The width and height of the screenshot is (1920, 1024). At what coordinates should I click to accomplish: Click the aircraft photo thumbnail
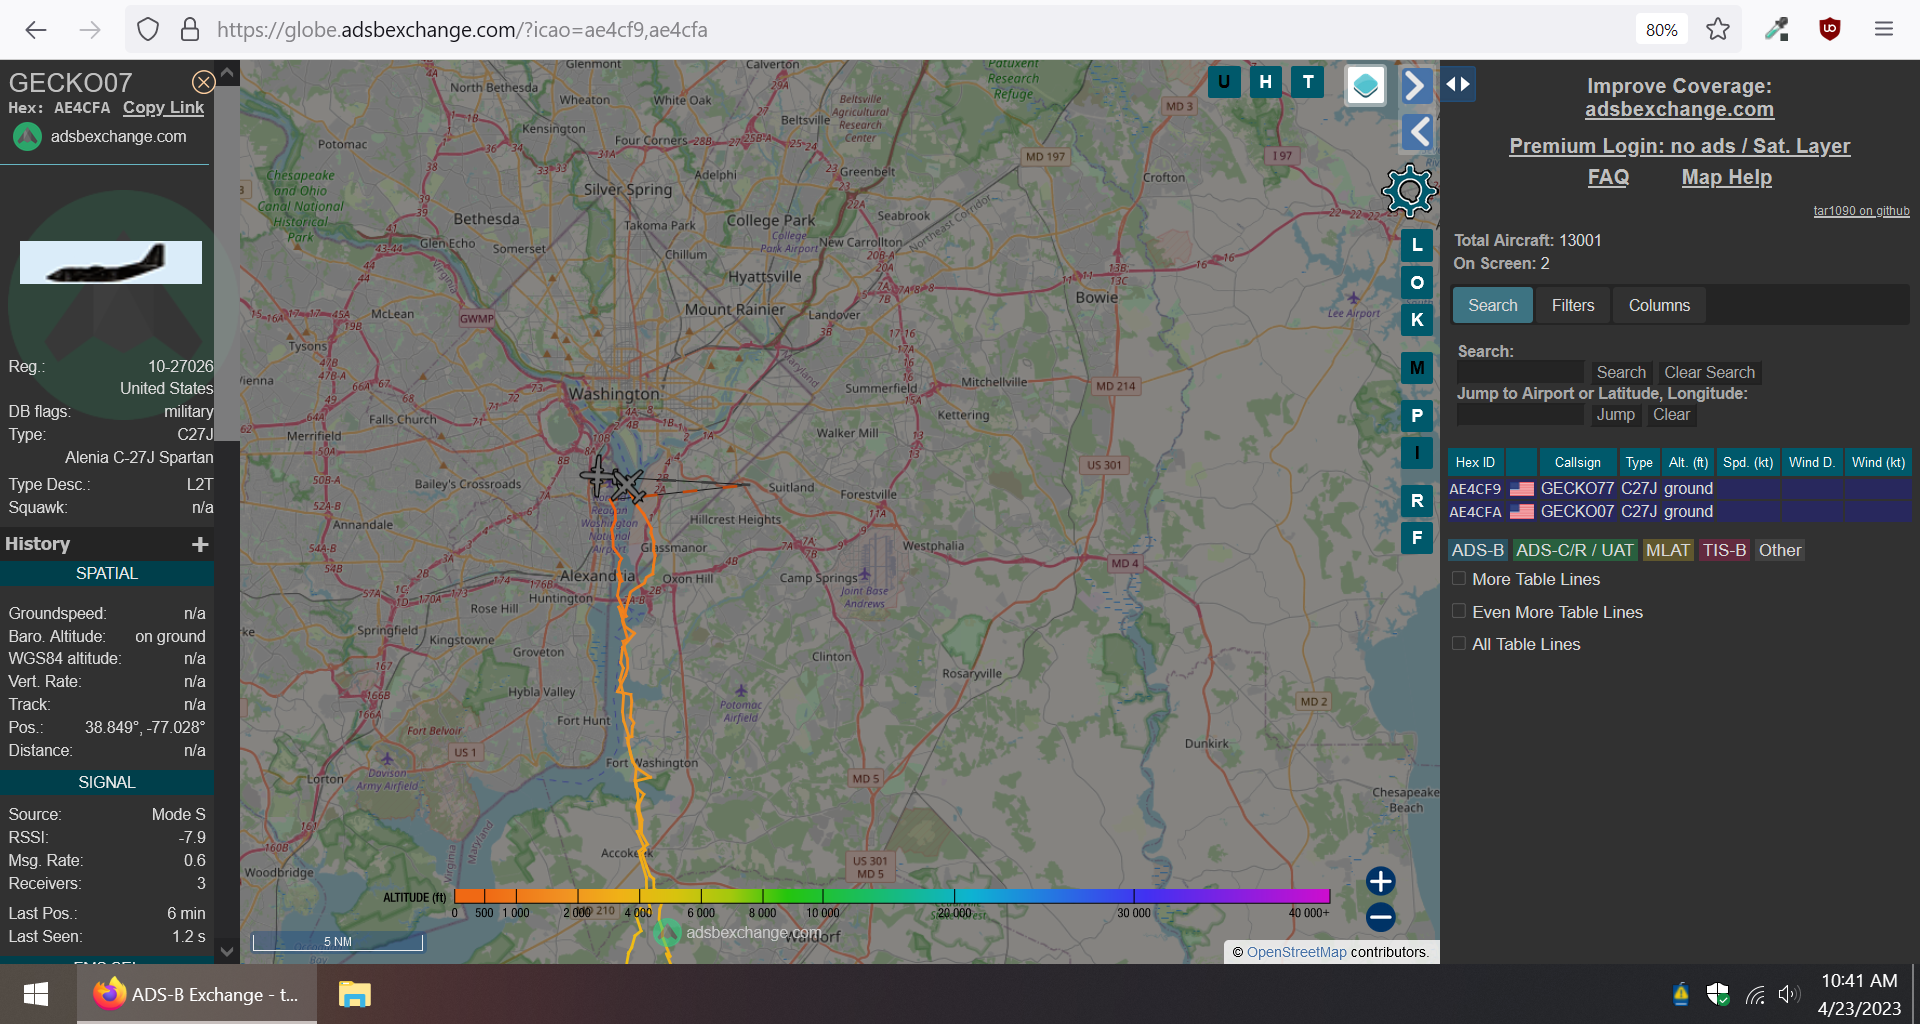pyautogui.click(x=111, y=262)
